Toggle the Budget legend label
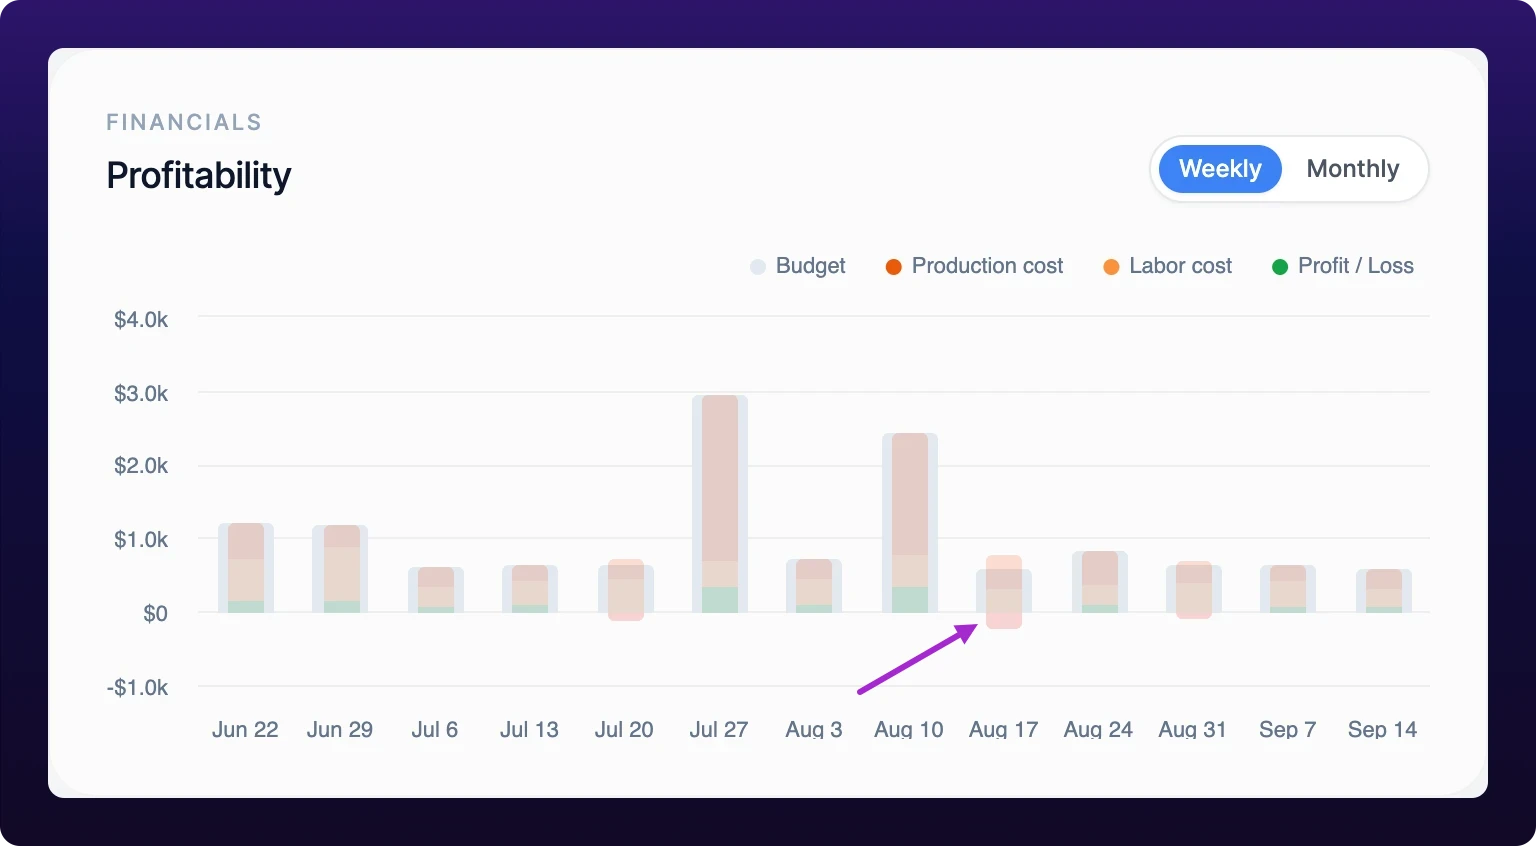The width and height of the screenshot is (1536, 846). click(x=811, y=266)
